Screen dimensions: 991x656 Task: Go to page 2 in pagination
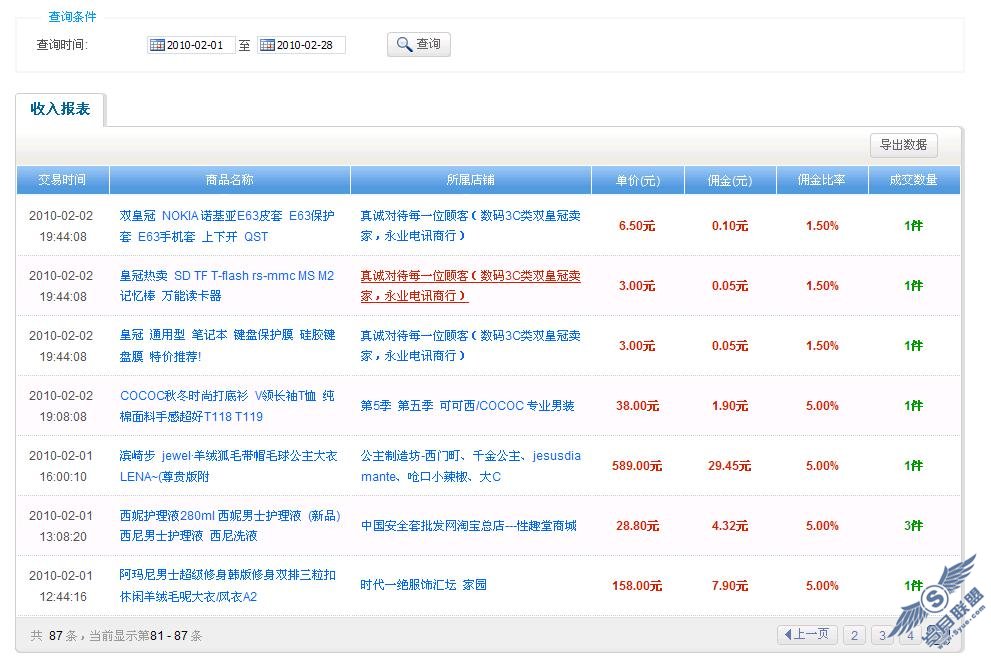pos(854,635)
